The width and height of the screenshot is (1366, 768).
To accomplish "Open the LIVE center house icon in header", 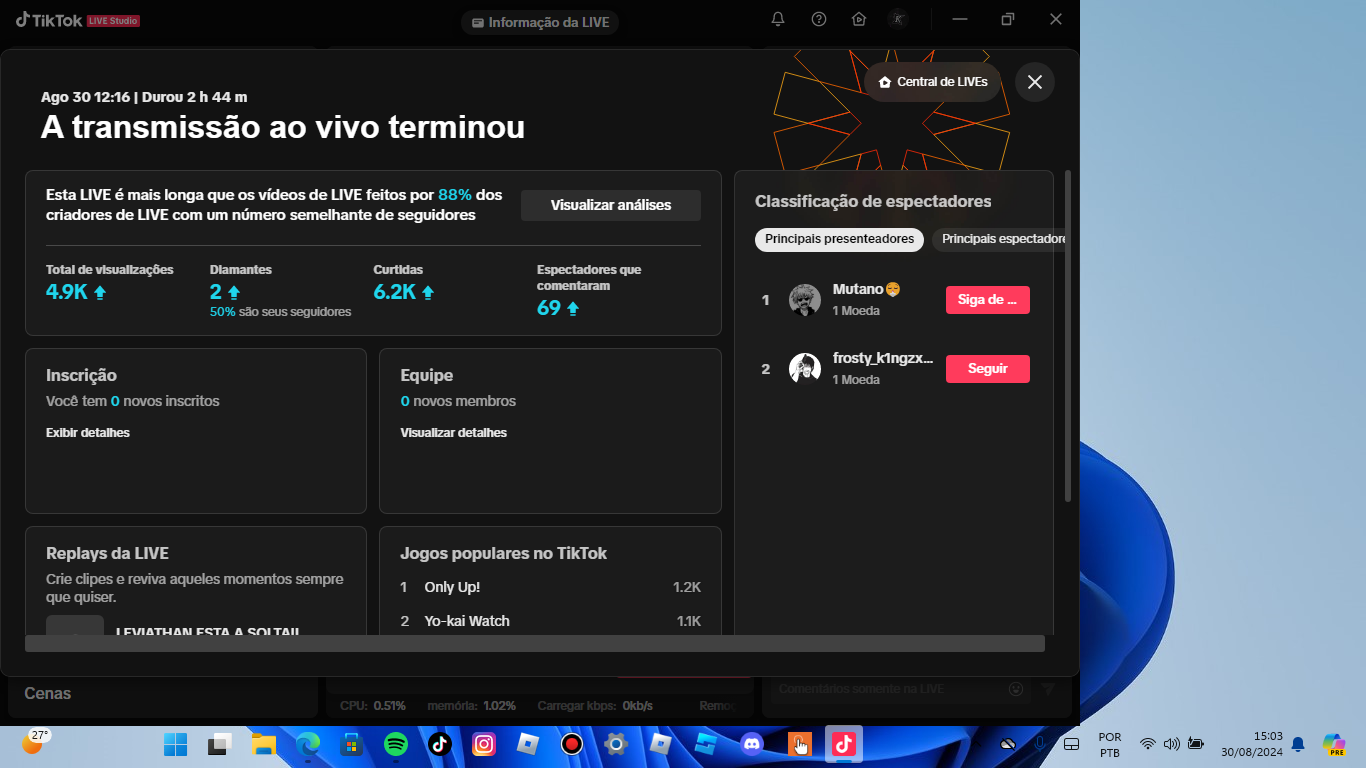I will (859, 19).
